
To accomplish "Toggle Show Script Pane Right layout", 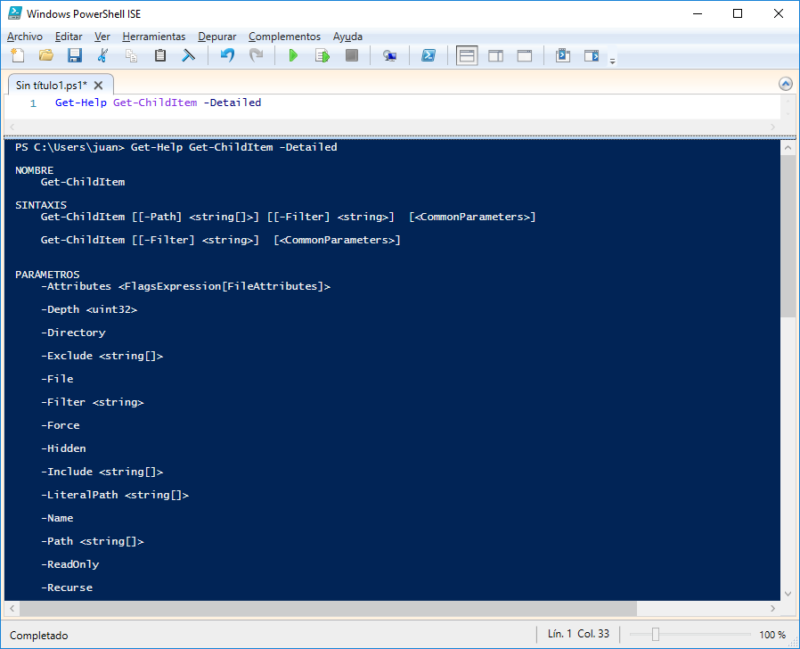I will point(496,55).
